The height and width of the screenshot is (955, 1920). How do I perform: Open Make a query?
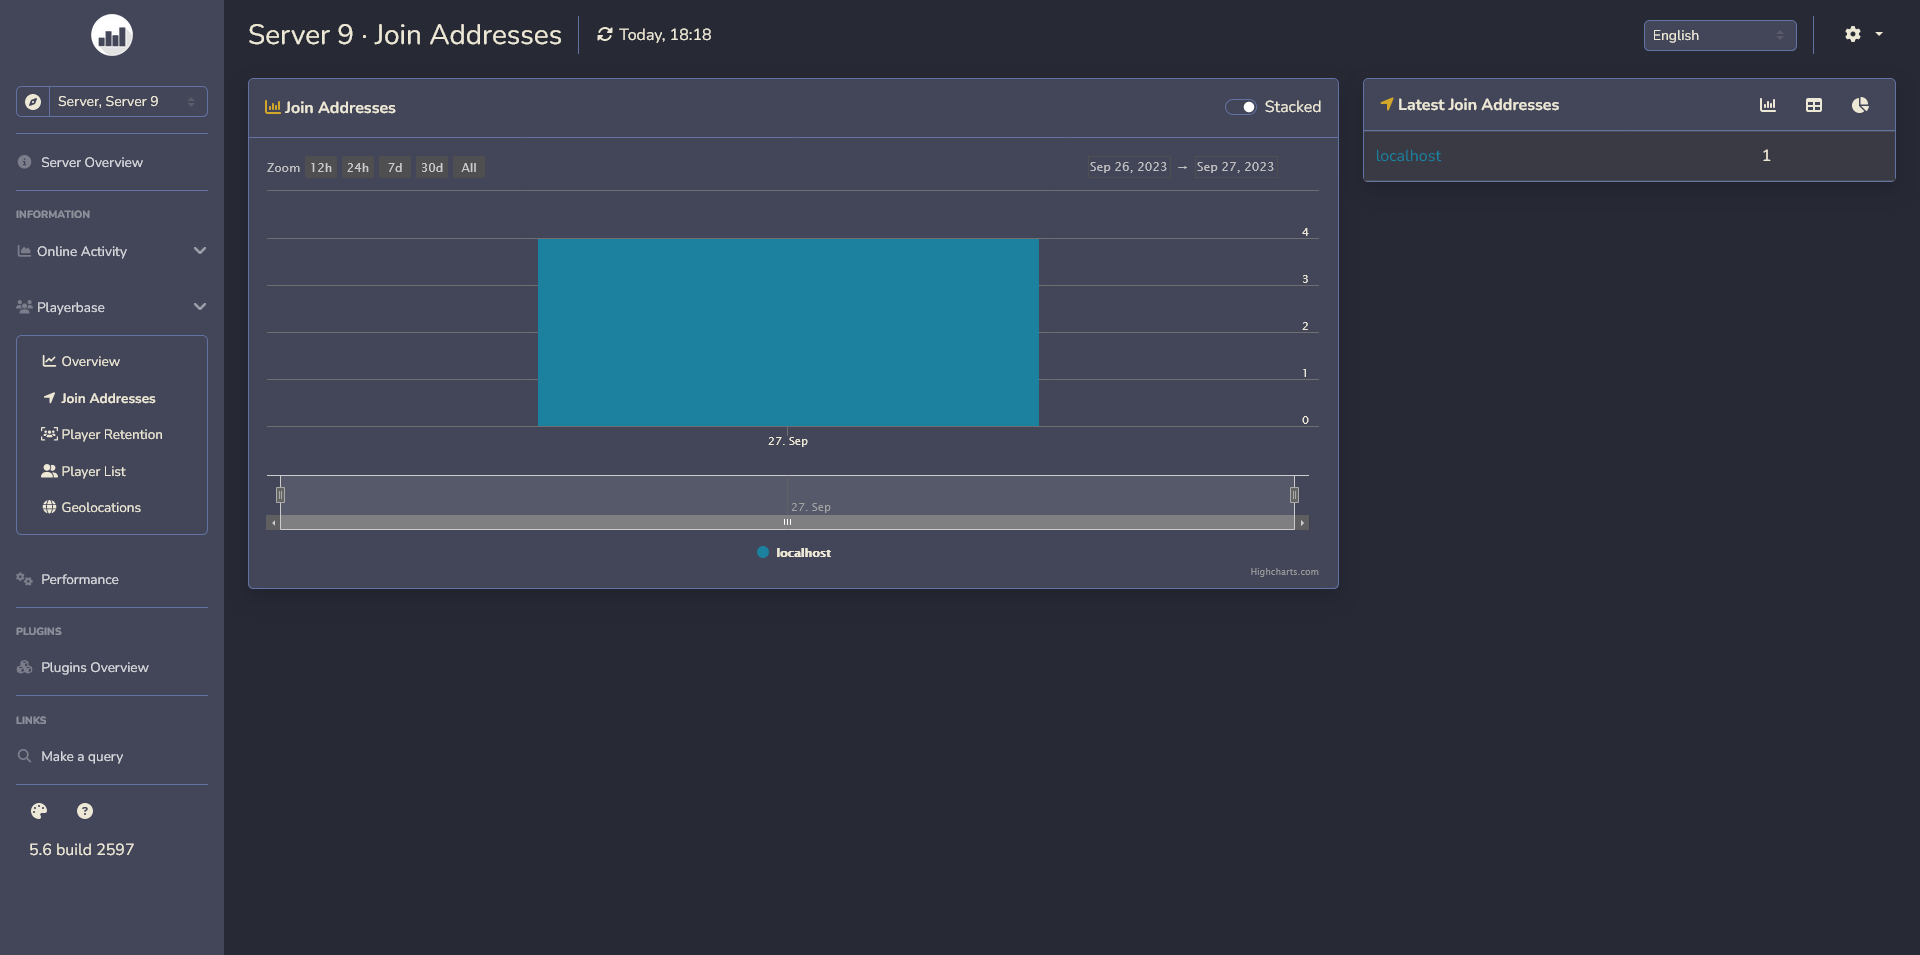(81, 756)
